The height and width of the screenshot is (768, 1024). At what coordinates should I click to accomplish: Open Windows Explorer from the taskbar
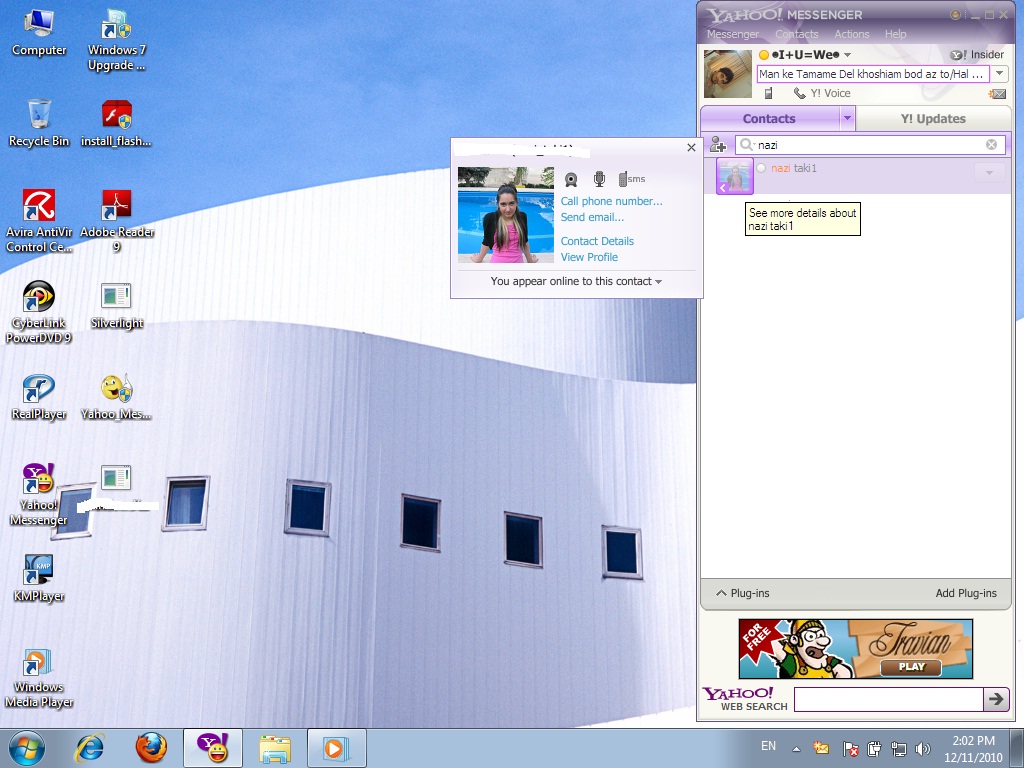[x=275, y=748]
